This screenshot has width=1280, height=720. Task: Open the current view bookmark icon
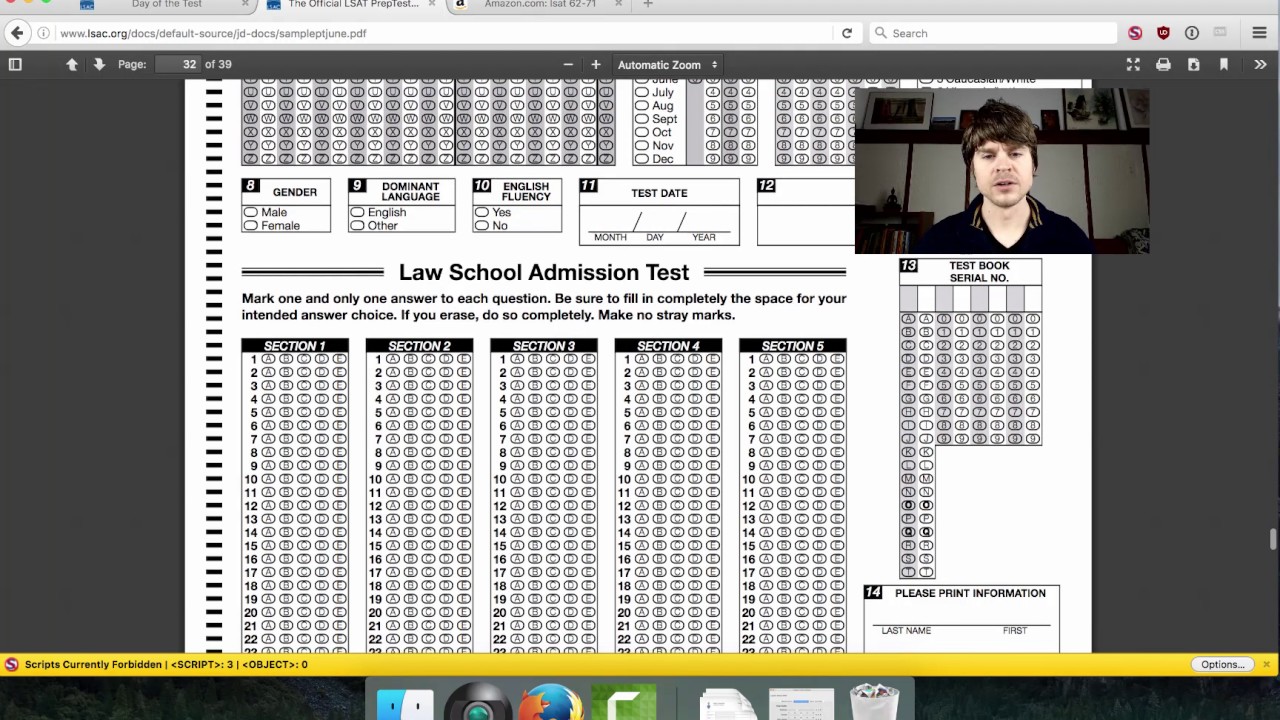tap(1223, 64)
